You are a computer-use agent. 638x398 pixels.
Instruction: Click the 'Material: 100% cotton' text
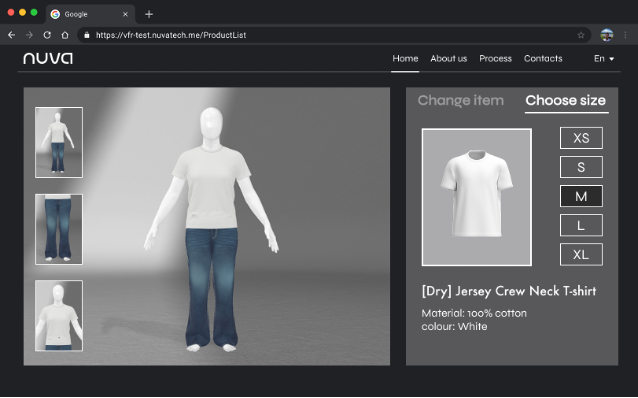[474, 313]
